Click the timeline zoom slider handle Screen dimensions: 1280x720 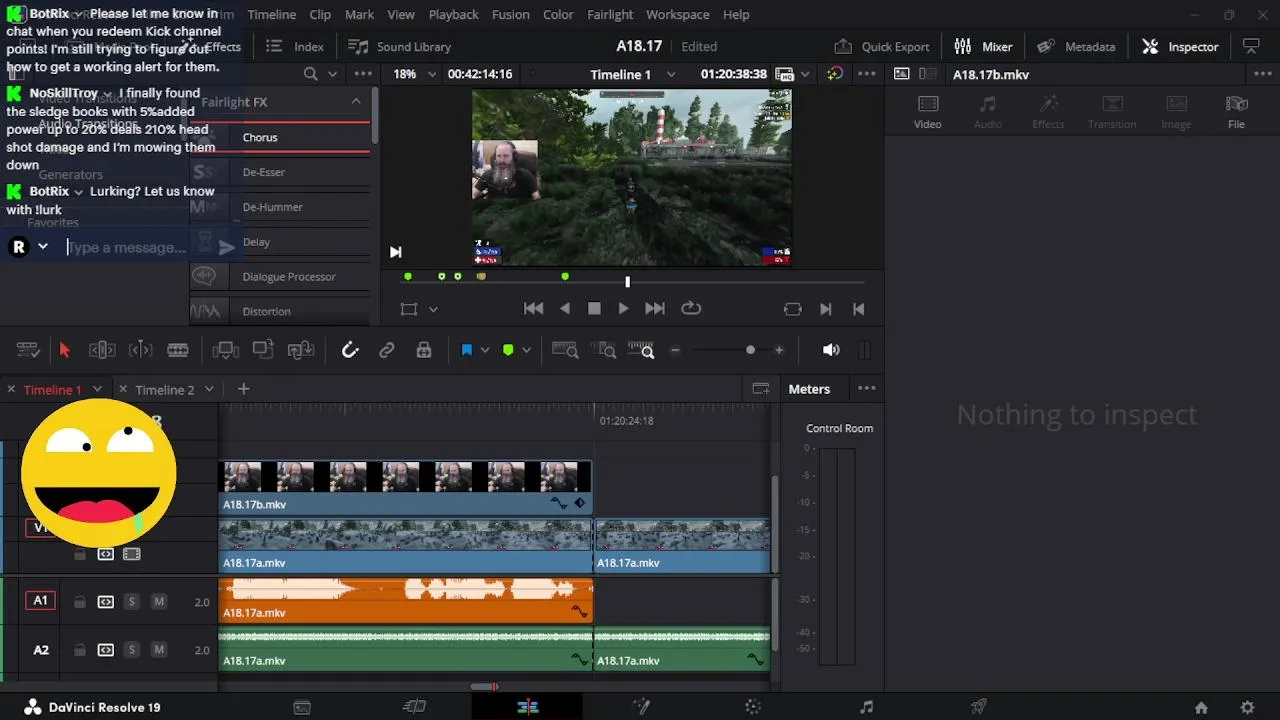[x=750, y=350]
